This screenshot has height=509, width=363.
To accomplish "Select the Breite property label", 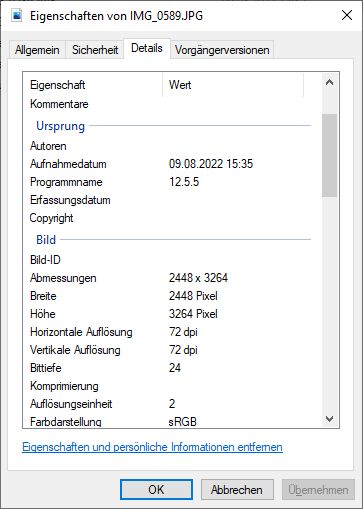I will pos(43,296).
